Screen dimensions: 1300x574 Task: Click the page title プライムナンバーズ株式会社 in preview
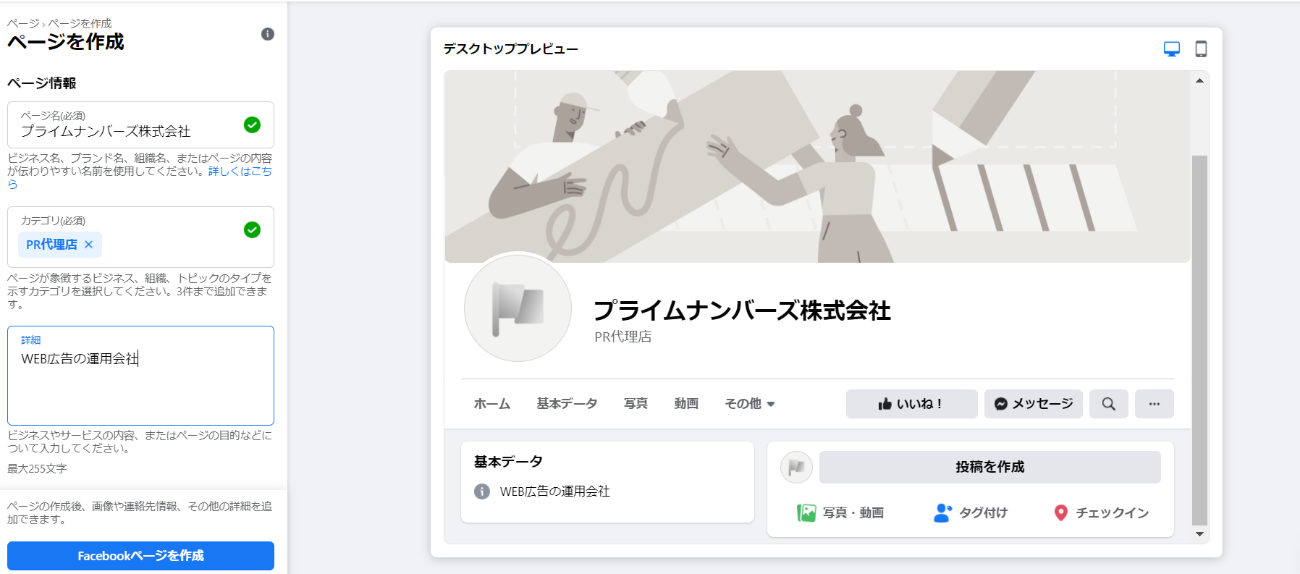[742, 310]
